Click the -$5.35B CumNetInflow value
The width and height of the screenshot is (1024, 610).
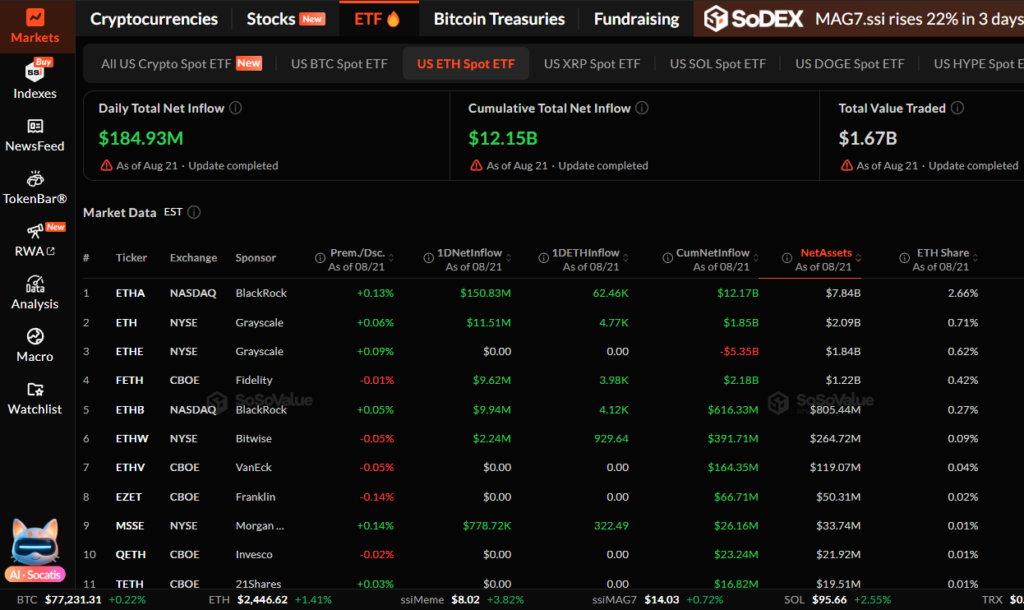click(x=739, y=351)
